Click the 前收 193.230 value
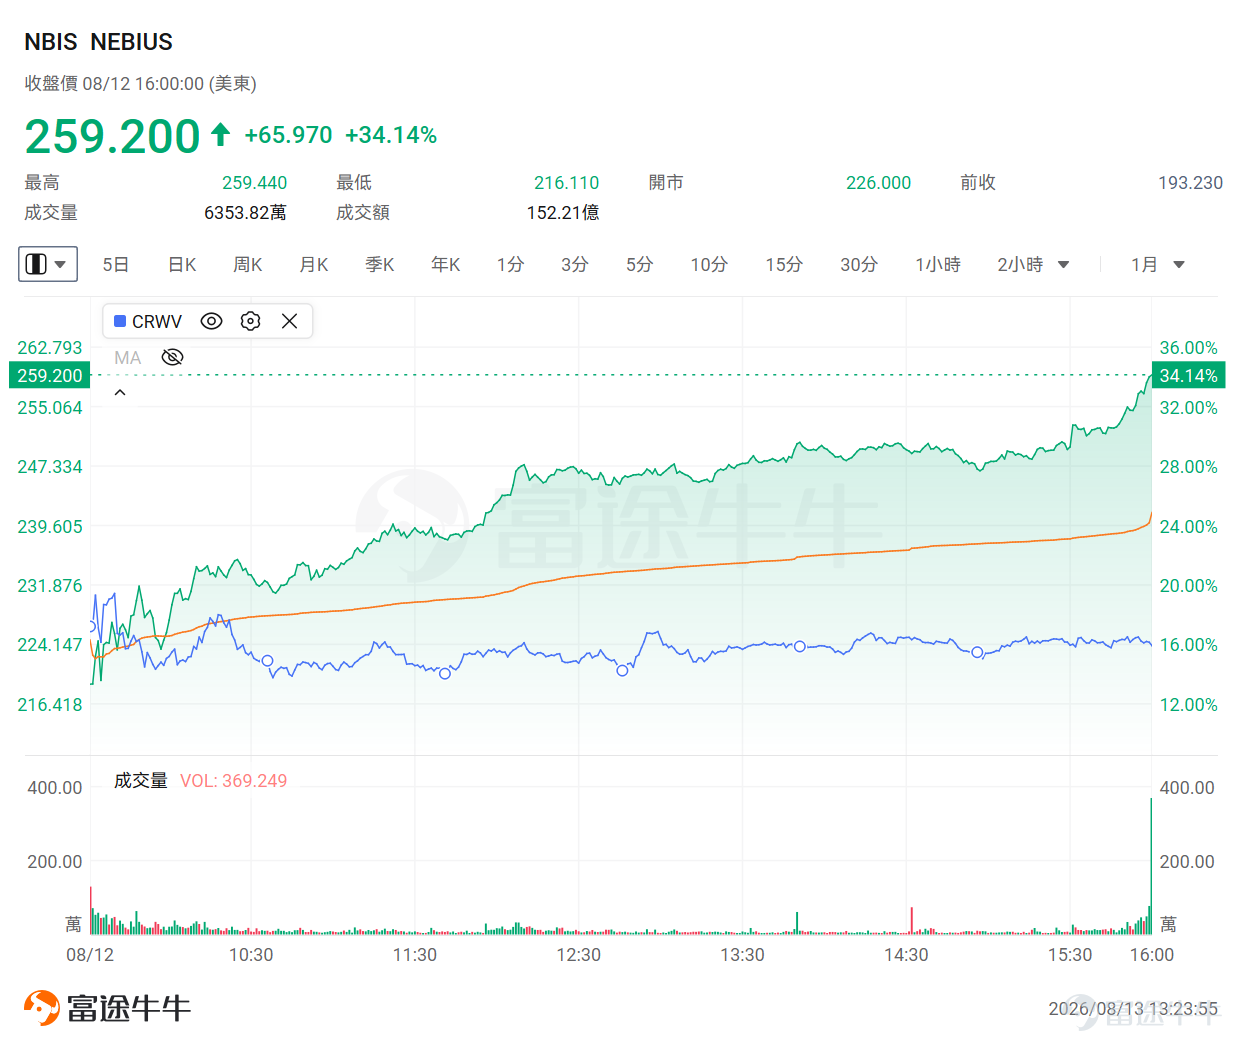Image resolution: width=1242 pixels, height=1049 pixels. [x=1190, y=182]
